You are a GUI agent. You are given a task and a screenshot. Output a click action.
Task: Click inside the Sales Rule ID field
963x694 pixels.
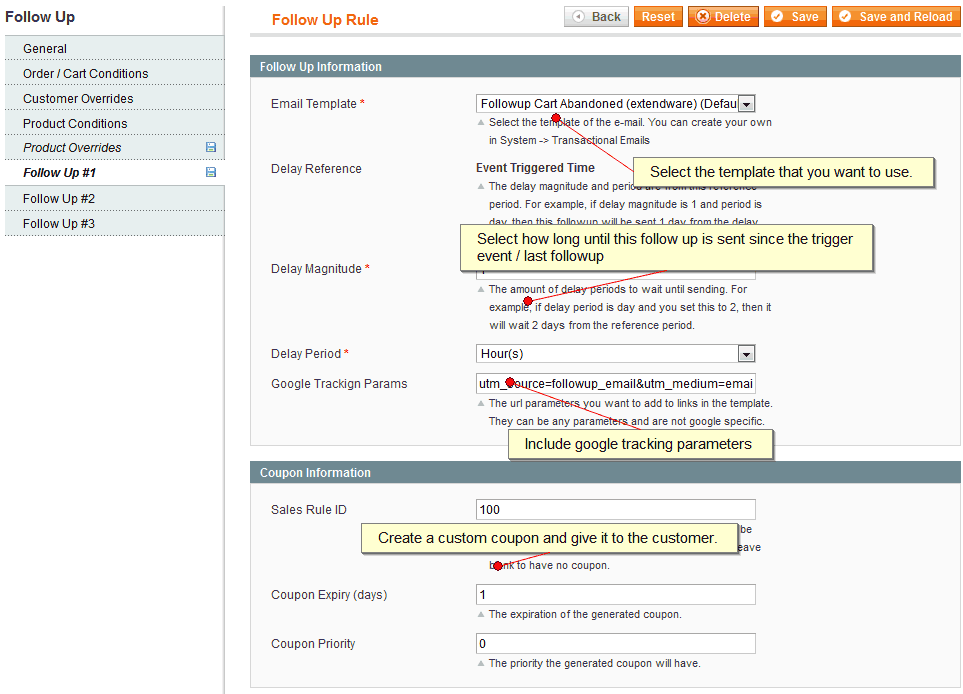click(614, 509)
